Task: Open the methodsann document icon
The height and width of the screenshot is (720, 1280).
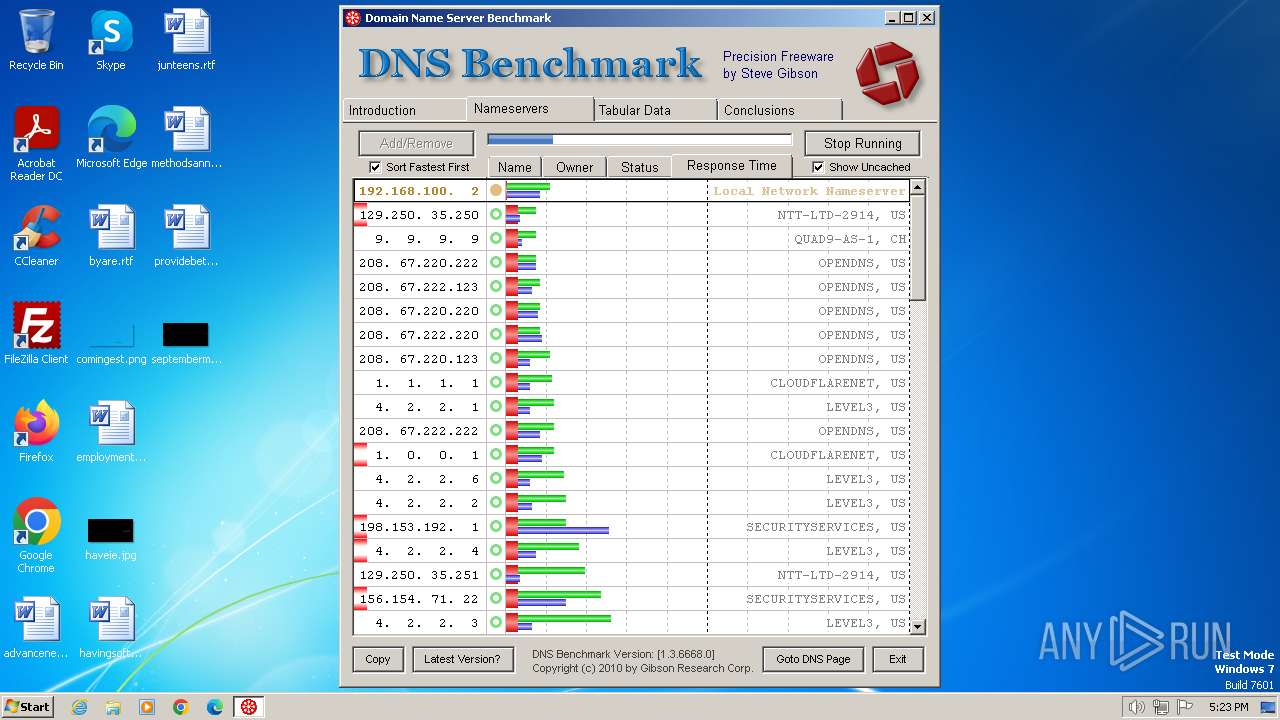Action: 186,138
